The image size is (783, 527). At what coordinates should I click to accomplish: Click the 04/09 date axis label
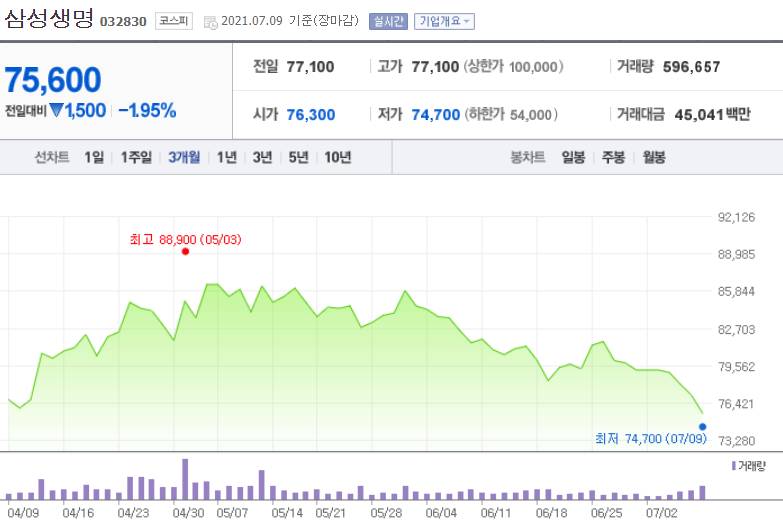pos(23,513)
